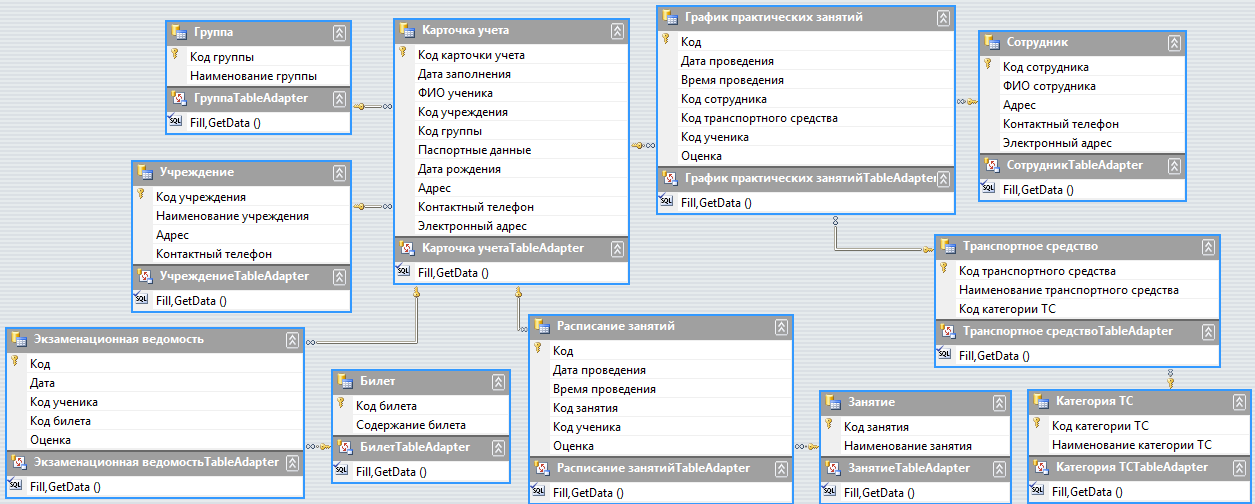Collapse the Расписание занятий table
This screenshot has width=1255, height=504.
click(779, 327)
